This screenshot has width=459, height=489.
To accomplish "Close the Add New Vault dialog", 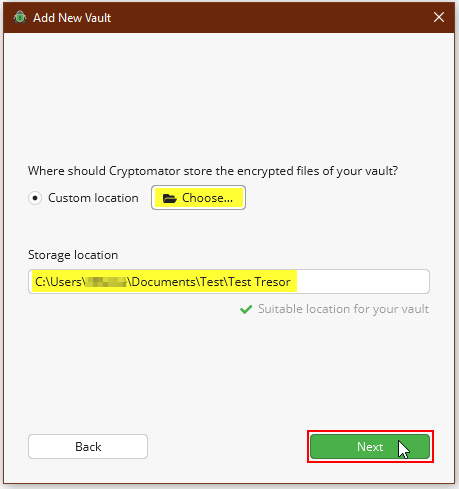I will [x=439, y=17].
